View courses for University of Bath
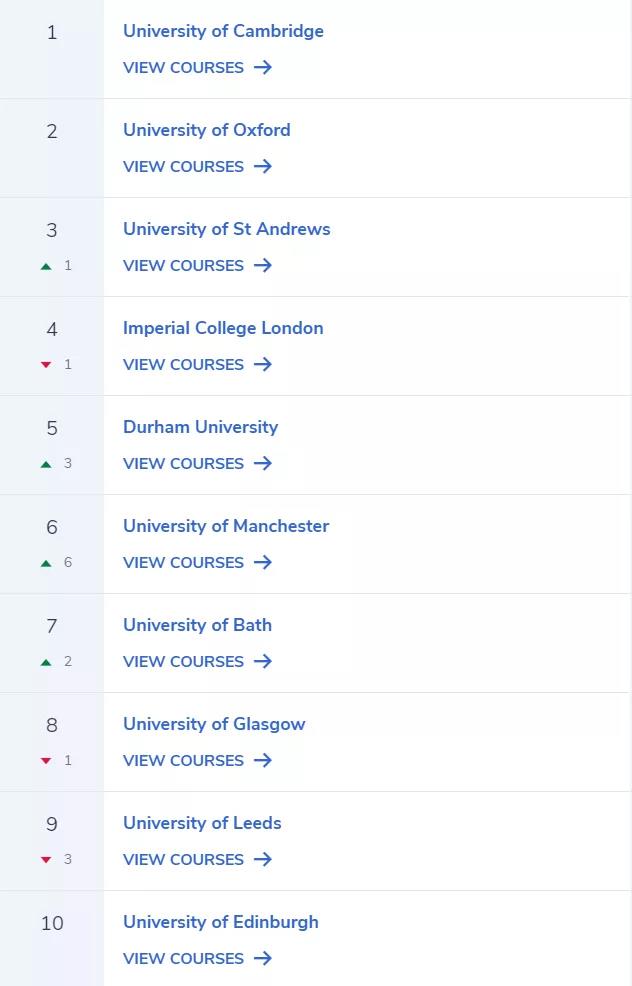The height and width of the screenshot is (986, 632). [x=197, y=662]
